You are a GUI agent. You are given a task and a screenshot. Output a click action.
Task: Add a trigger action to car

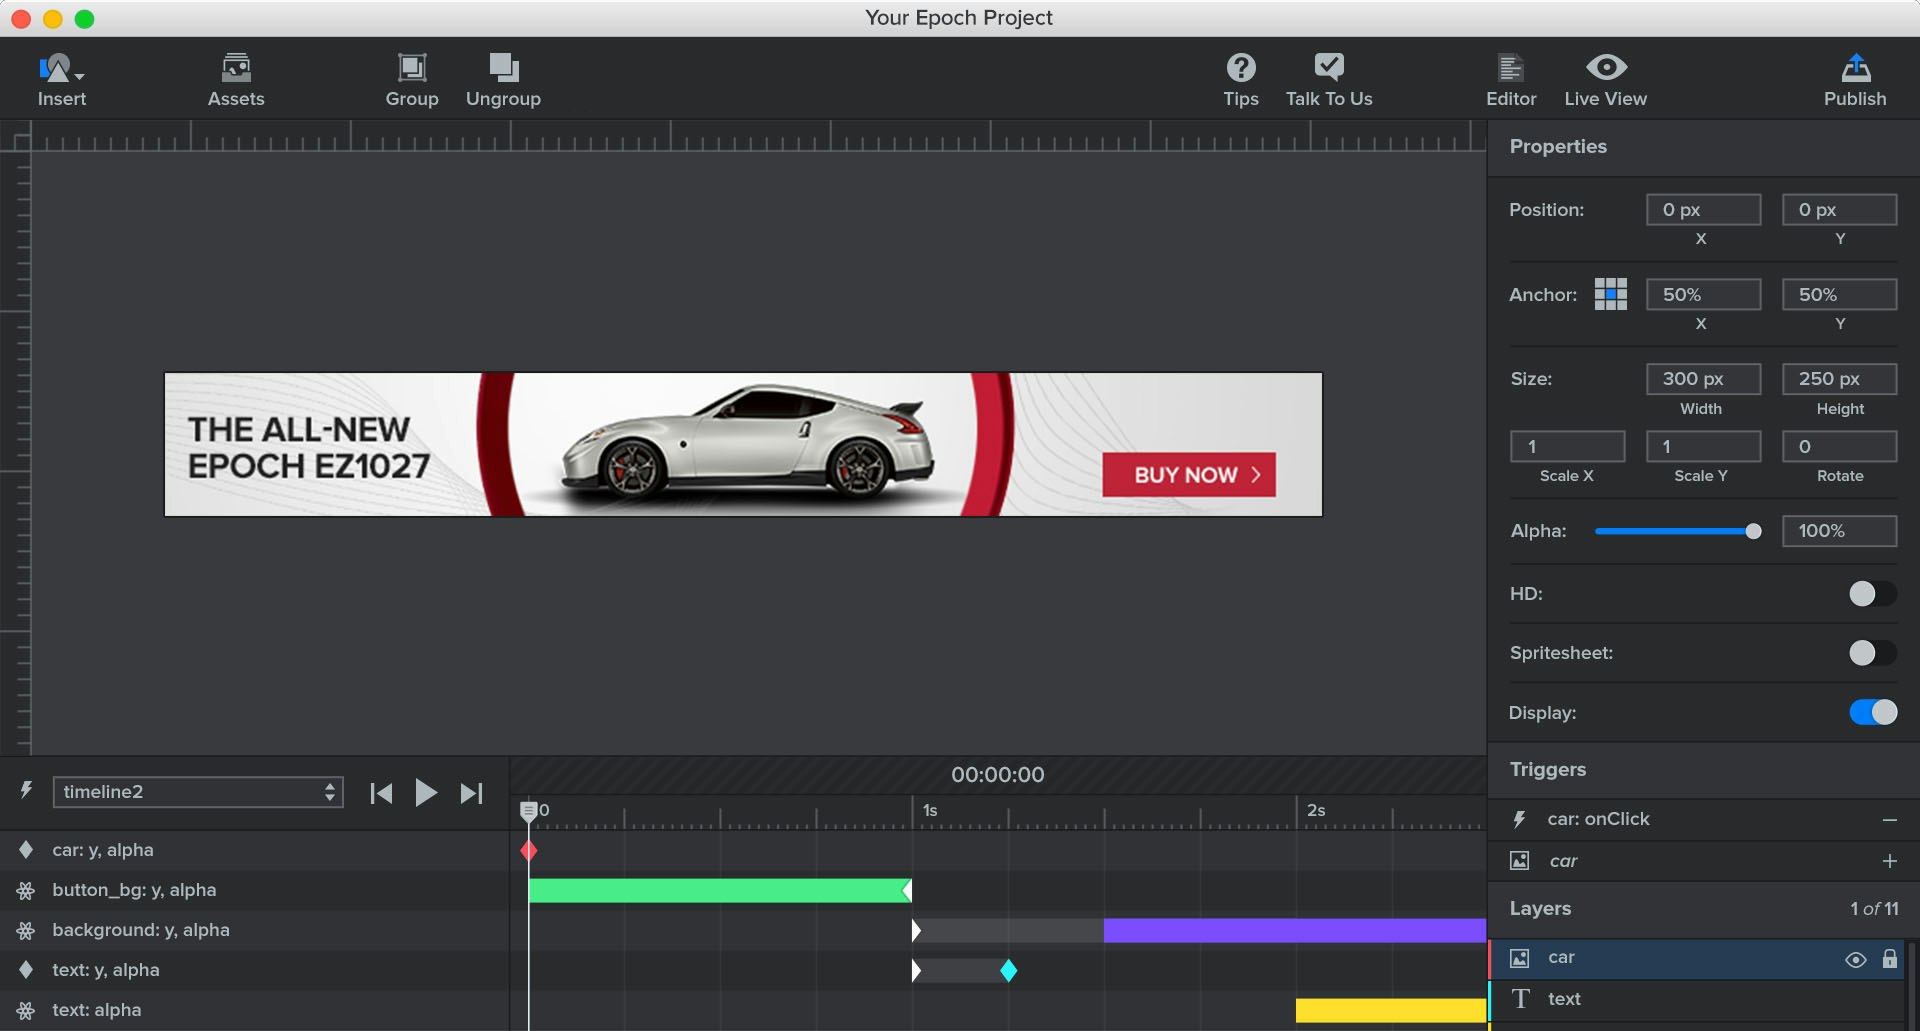coord(1889,861)
